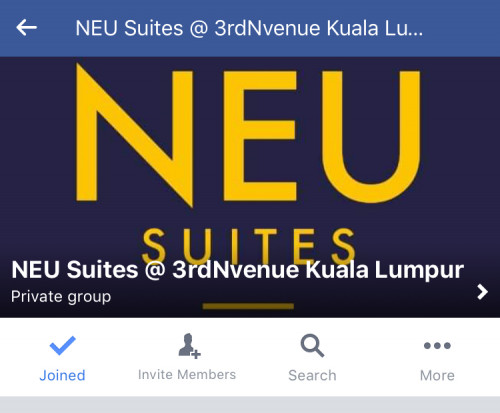Viewport: 500px width, 413px height.
Task: Click the yellow SUITES text on cover
Action: coord(248,245)
